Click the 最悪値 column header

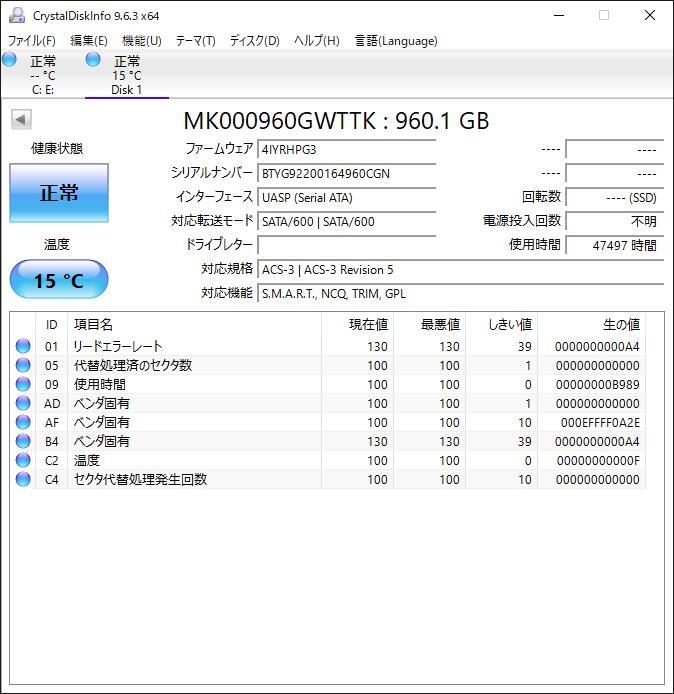coord(430,325)
